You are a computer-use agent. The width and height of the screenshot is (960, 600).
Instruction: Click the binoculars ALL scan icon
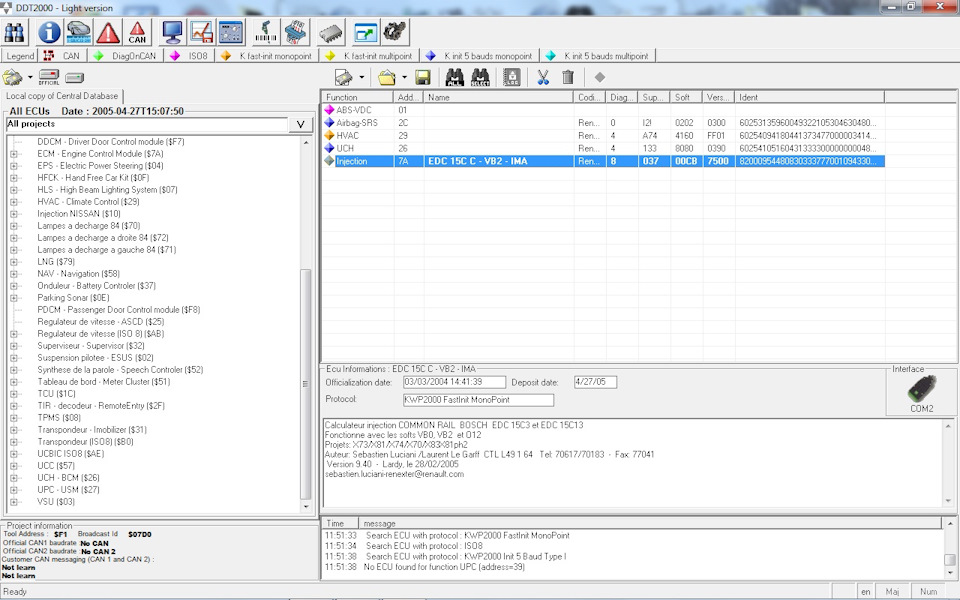pyautogui.click(x=454, y=78)
